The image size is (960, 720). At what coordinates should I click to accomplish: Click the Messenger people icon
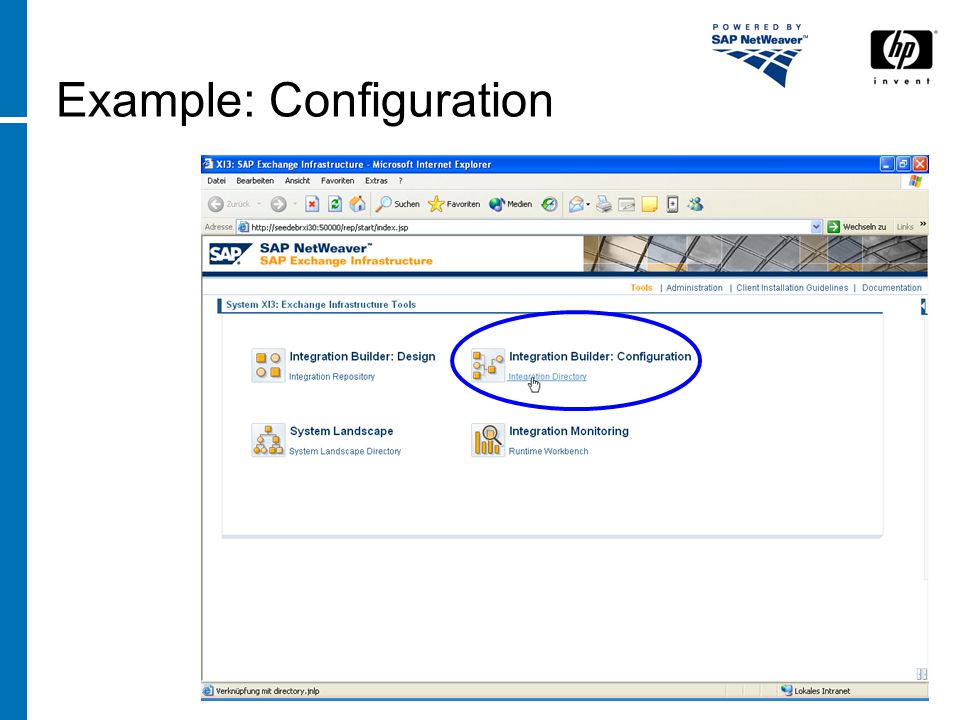(696, 204)
